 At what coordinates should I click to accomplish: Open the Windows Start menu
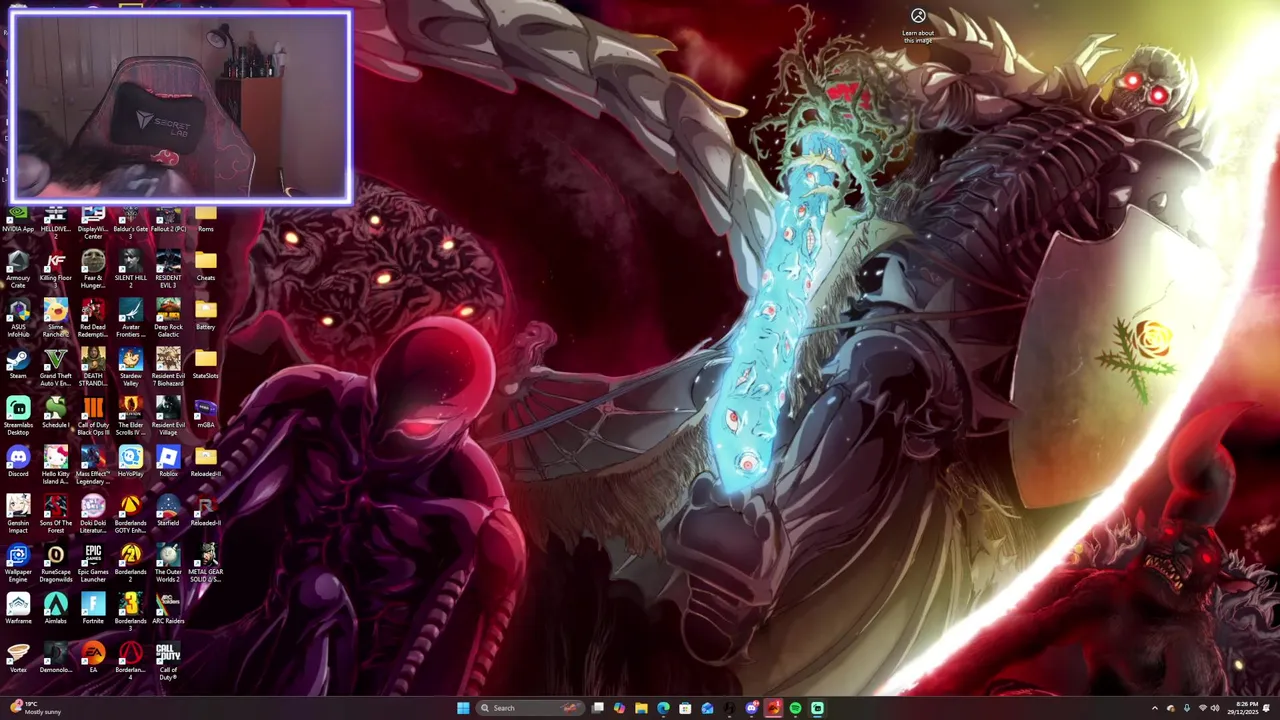[463, 708]
